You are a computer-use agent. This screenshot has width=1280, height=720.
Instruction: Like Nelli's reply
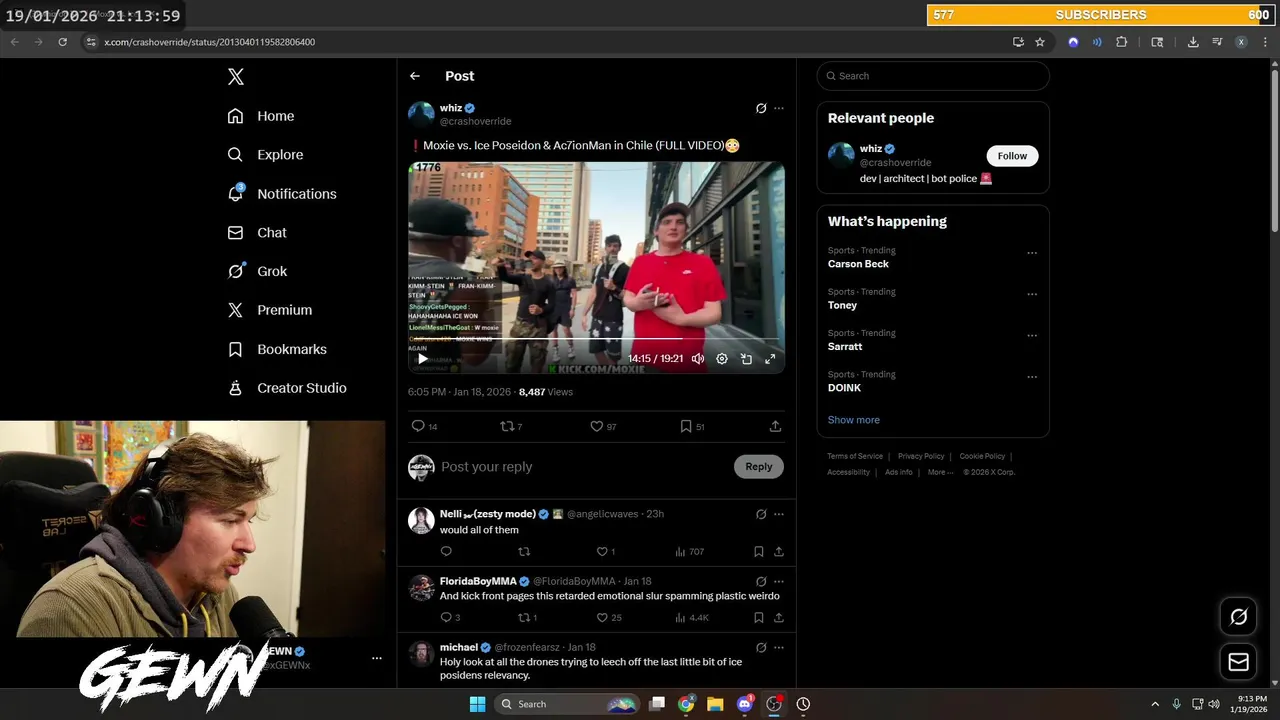click(605, 551)
